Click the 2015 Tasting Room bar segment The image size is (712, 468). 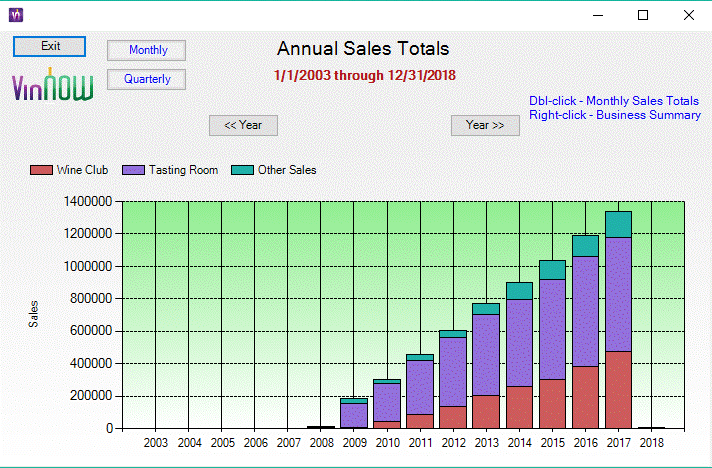point(552,330)
